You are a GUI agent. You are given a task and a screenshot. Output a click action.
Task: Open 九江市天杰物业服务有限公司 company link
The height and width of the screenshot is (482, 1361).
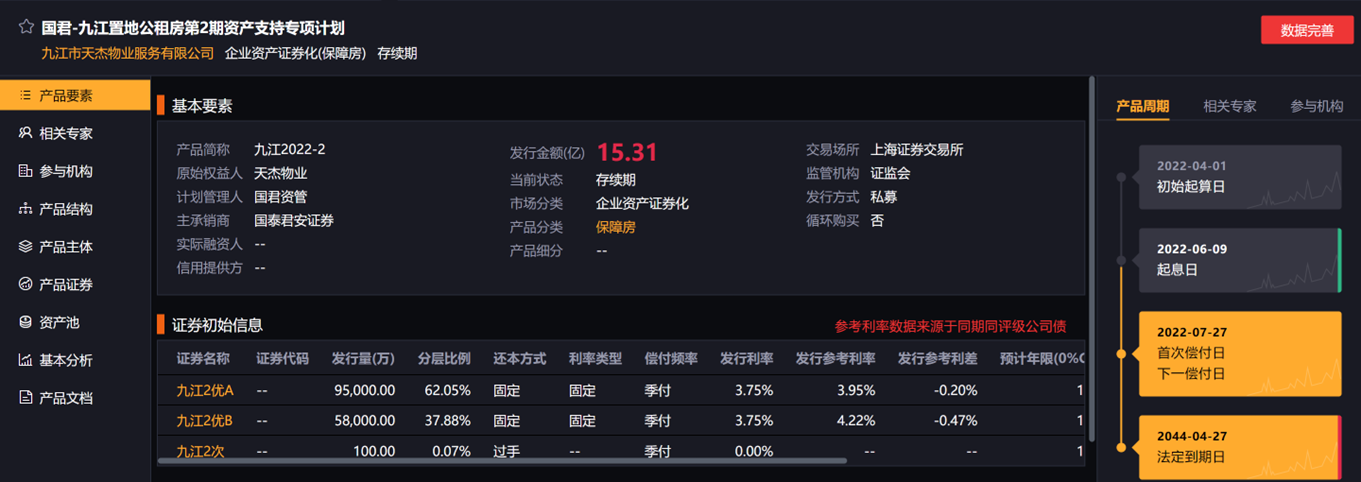click(x=128, y=54)
